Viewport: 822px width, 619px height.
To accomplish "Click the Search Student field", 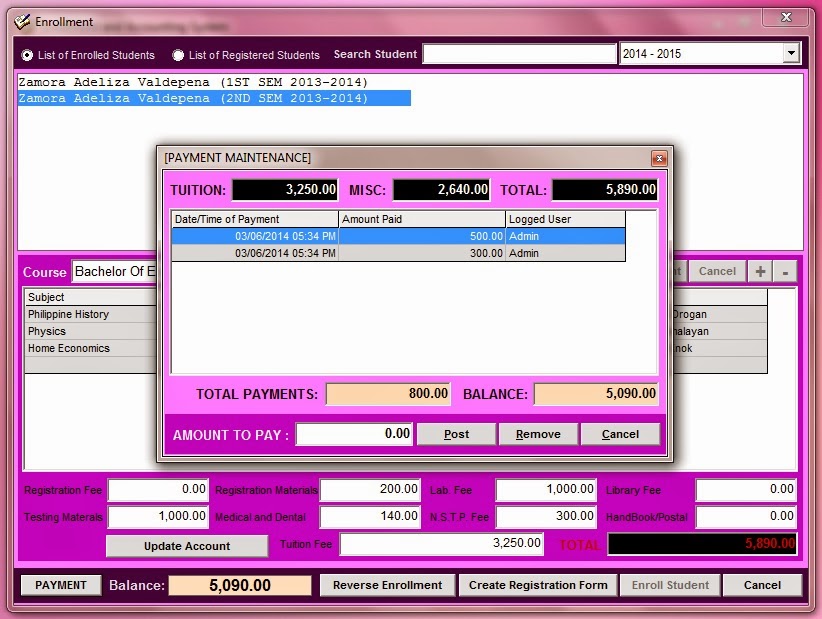I will click(519, 54).
